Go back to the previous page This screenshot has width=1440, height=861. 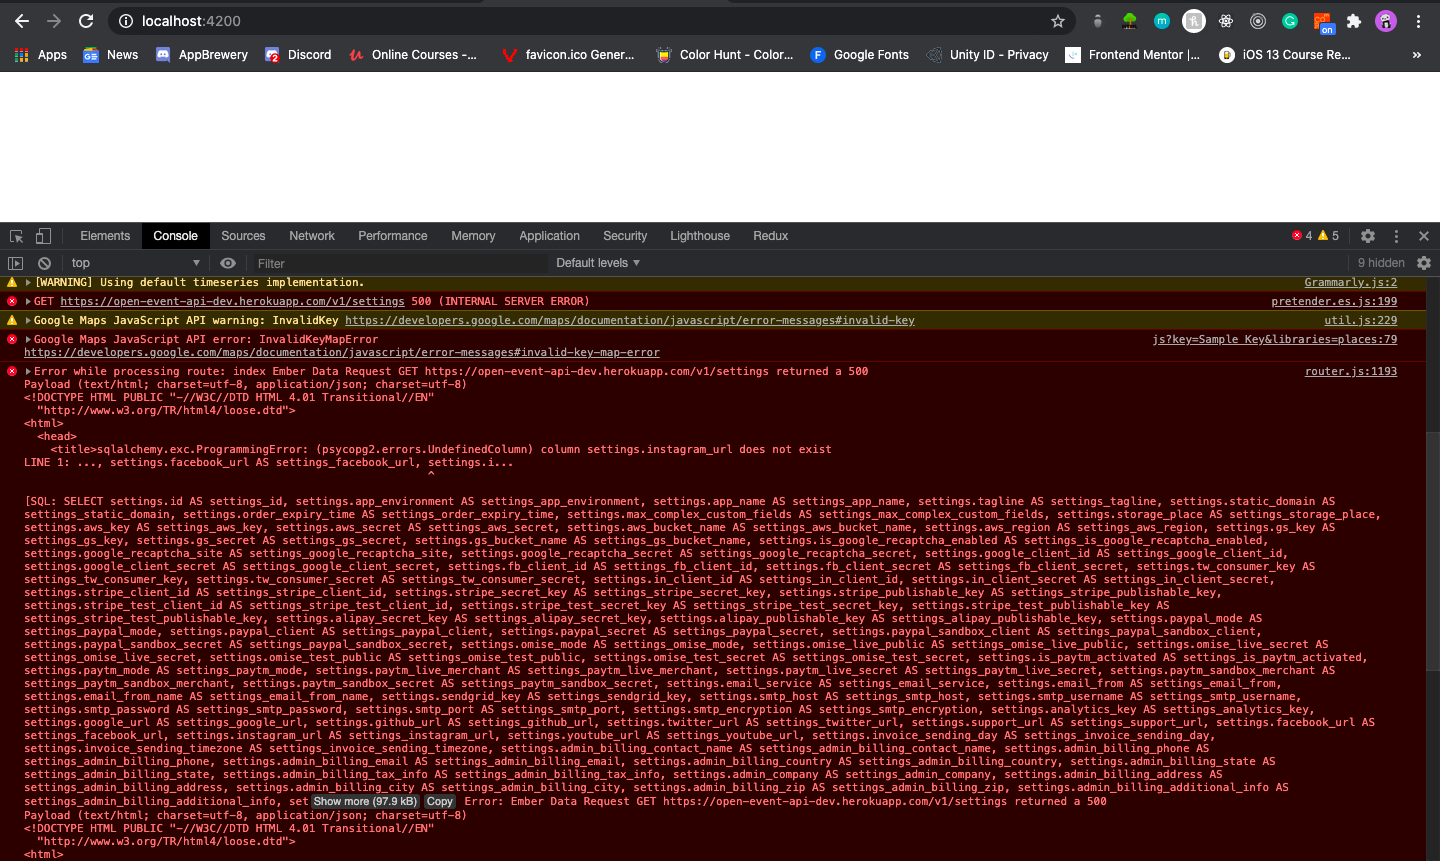click(x=22, y=21)
